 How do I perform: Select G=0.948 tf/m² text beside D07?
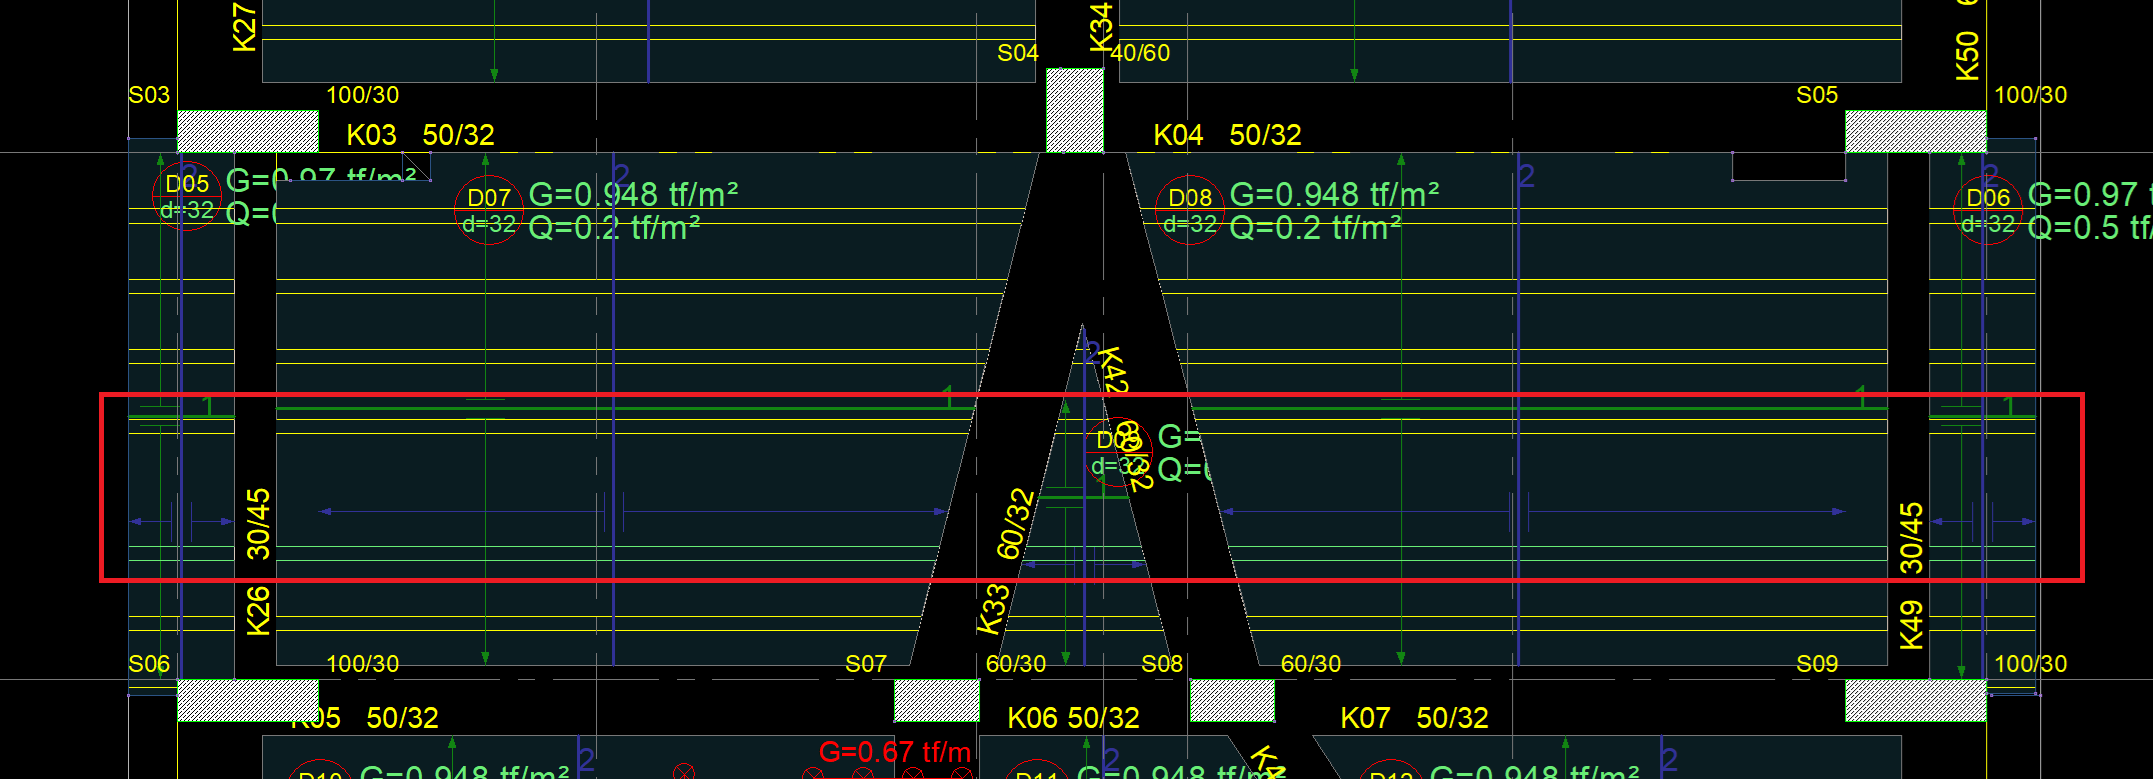(x=633, y=193)
